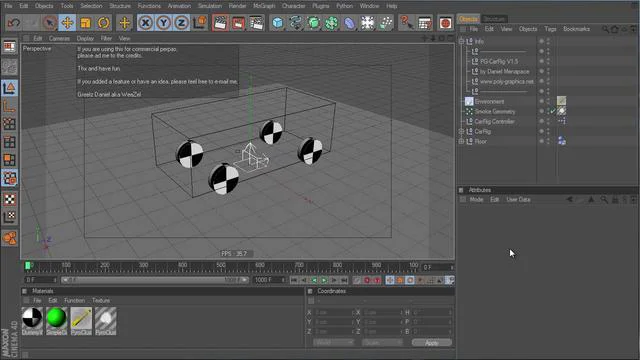The height and width of the screenshot is (360, 640).
Task: Open the Character menu
Action: coord(293,6)
